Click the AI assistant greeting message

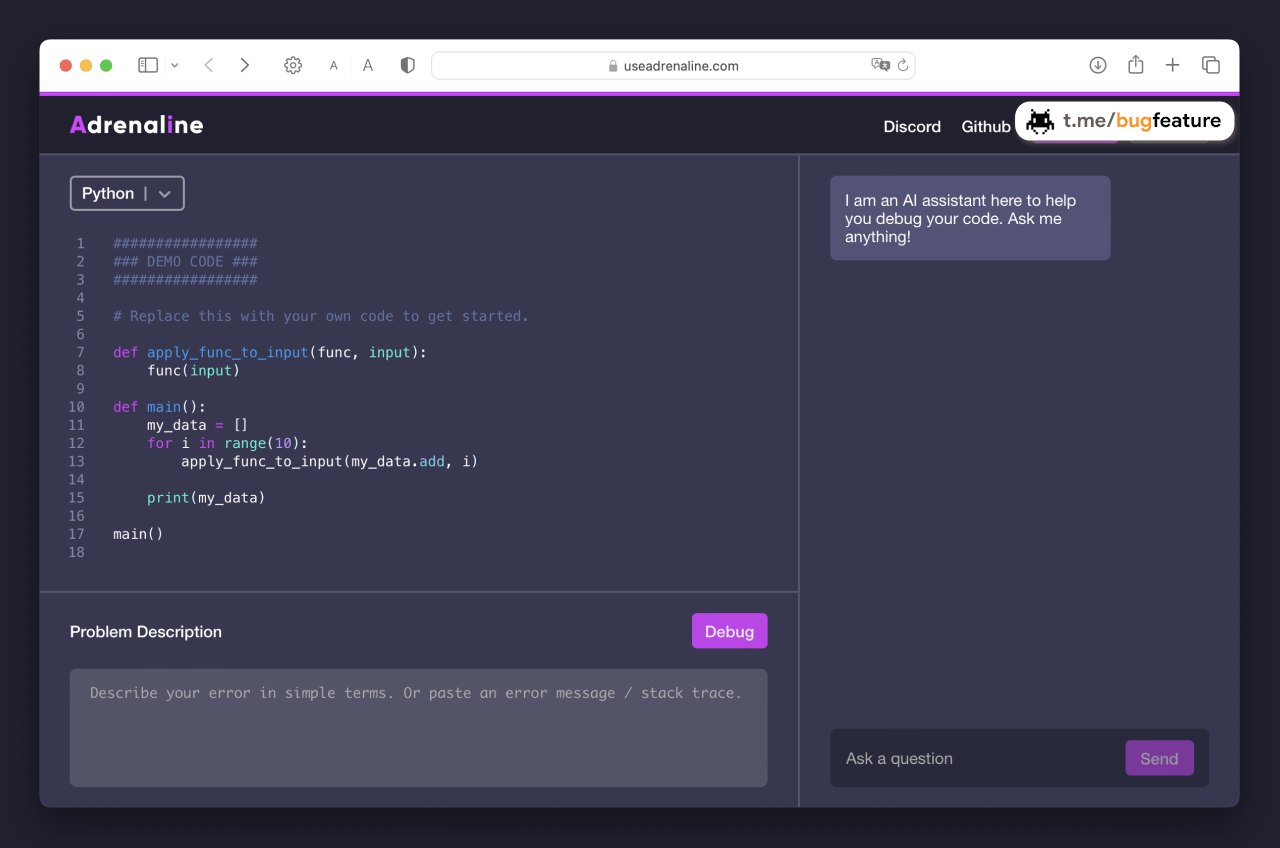pyautogui.click(x=970, y=218)
